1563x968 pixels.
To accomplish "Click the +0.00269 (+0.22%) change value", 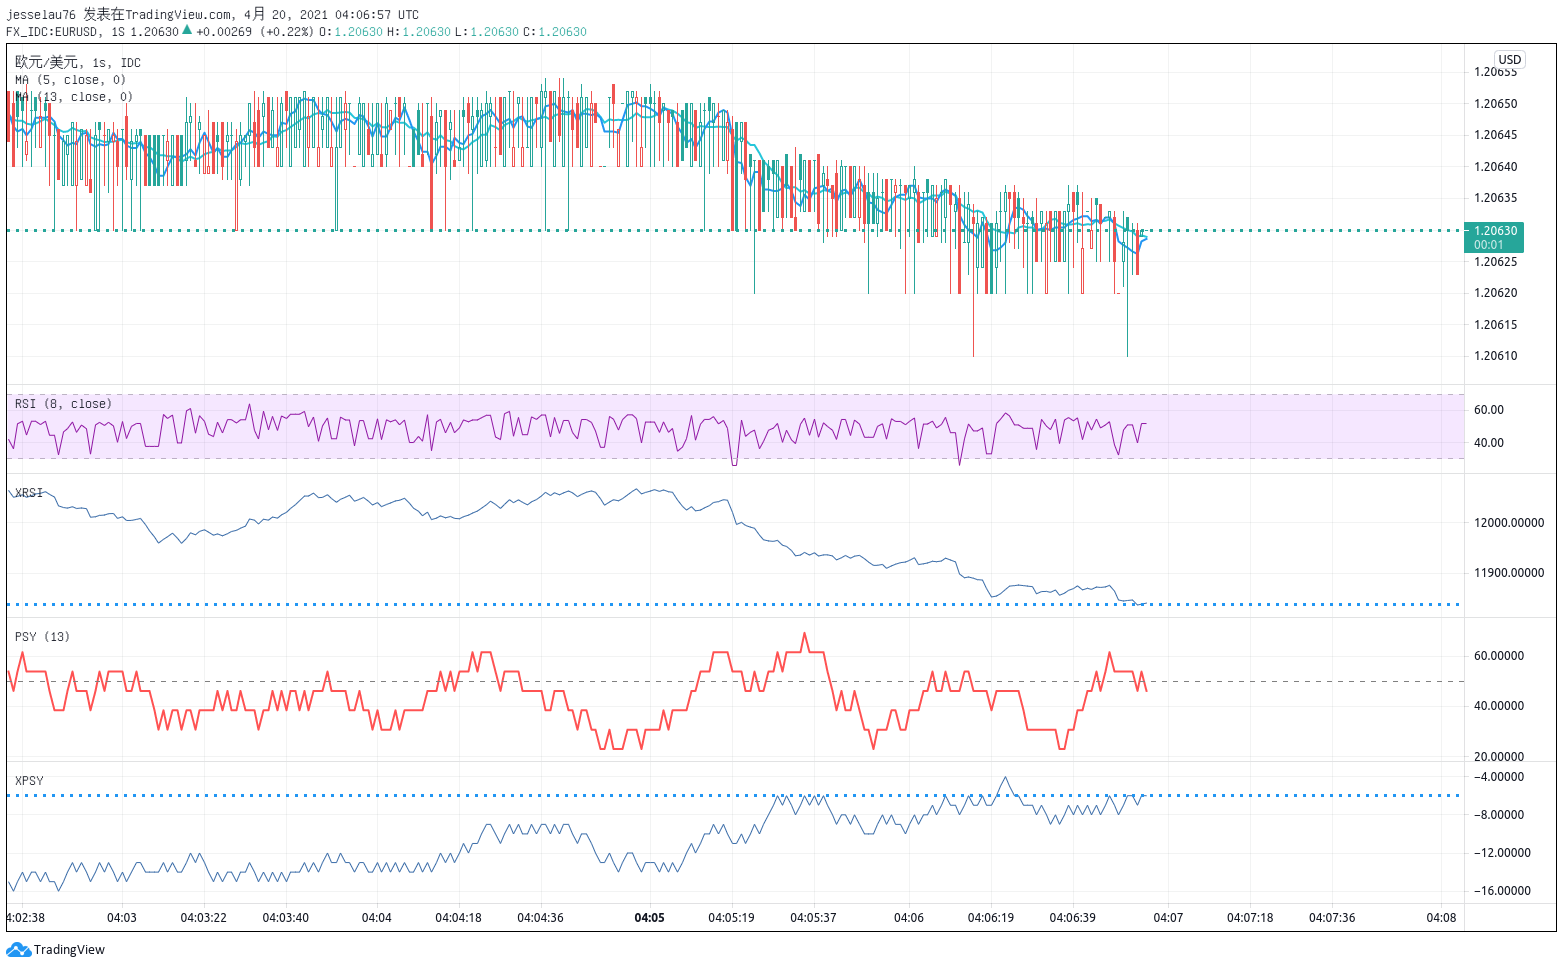I will 255,32.
